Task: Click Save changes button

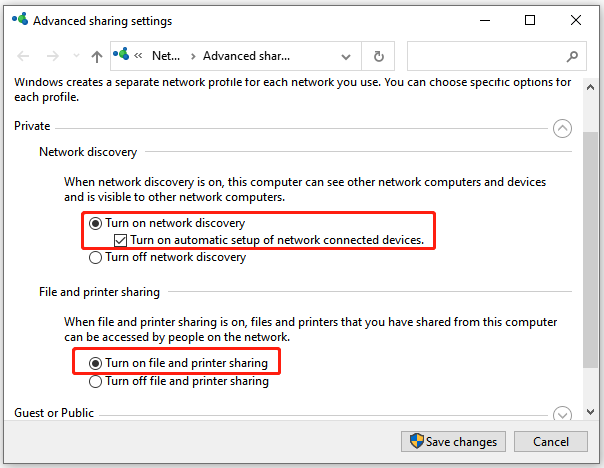Action: coord(453,441)
